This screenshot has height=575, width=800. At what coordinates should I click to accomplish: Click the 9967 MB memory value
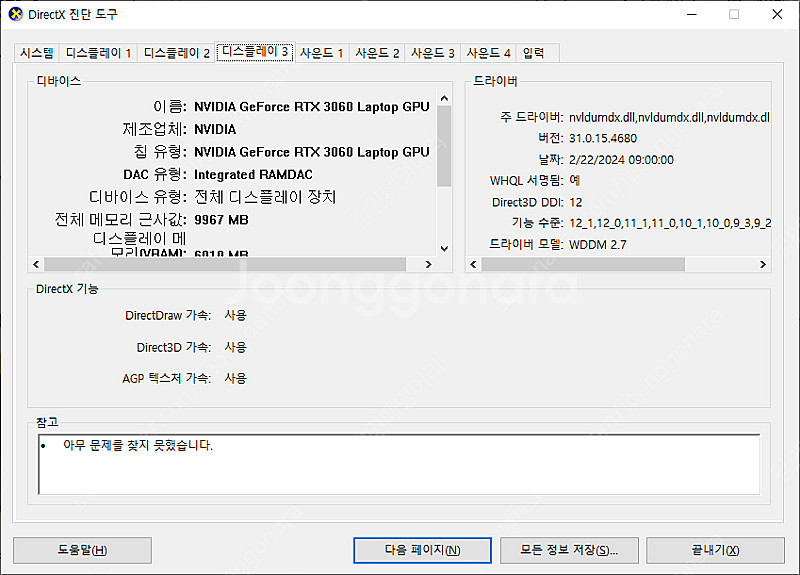pos(221,220)
